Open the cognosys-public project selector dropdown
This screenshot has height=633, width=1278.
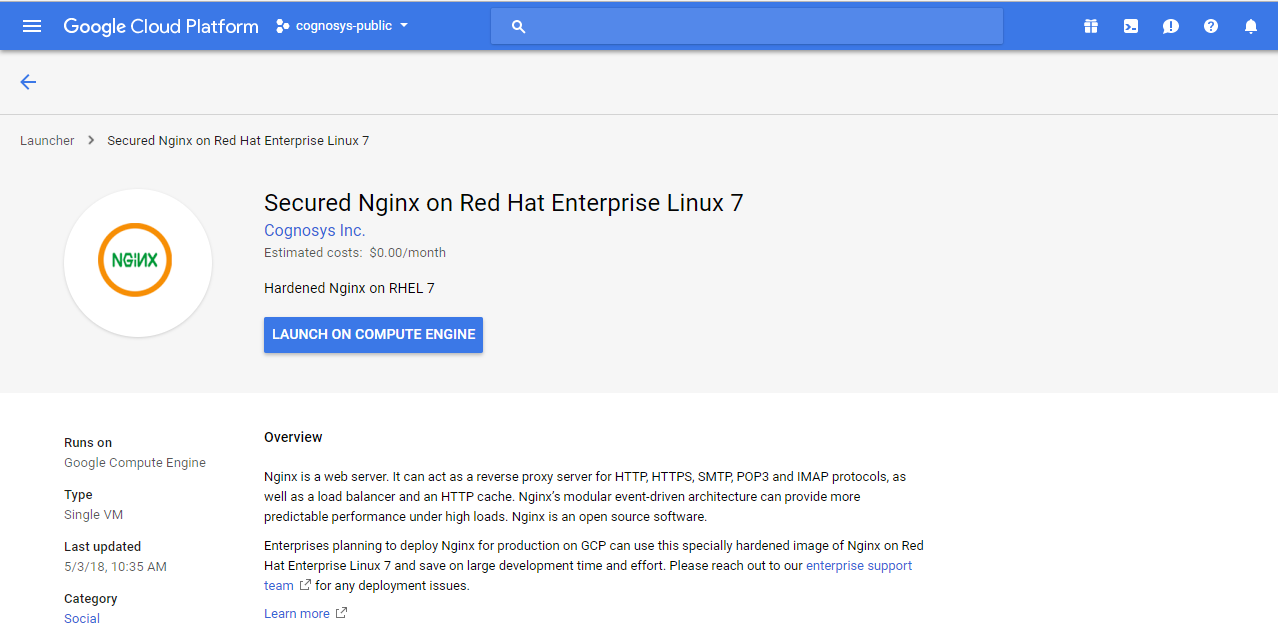(x=342, y=26)
